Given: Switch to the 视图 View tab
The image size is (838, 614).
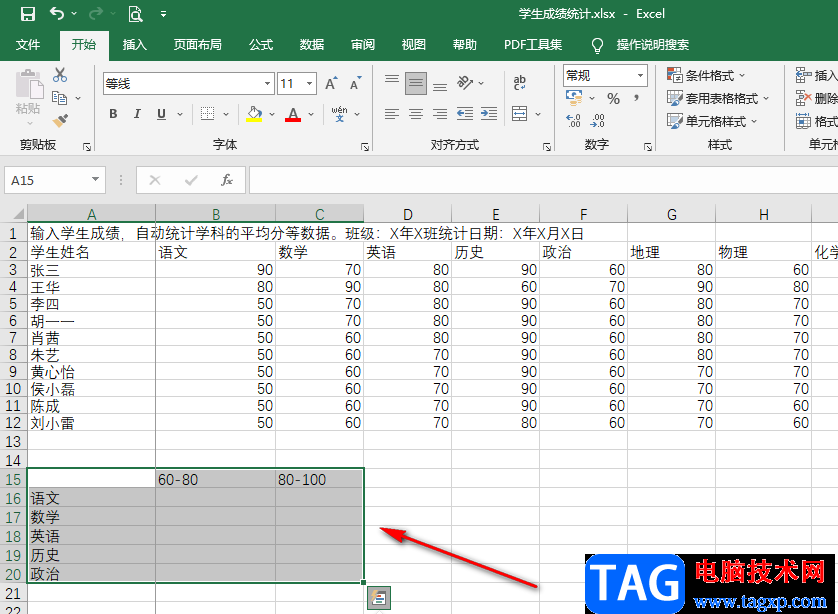Looking at the screenshot, I should (x=414, y=44).
